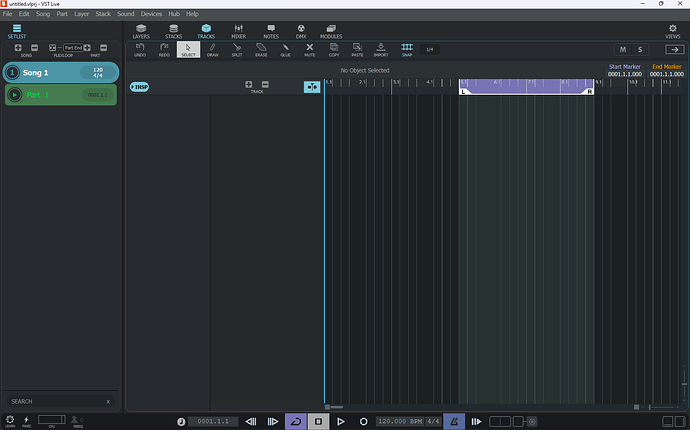
Task: Click the 0001.1.1 position display
Action: pyautogui.click(x=213, y=422)
